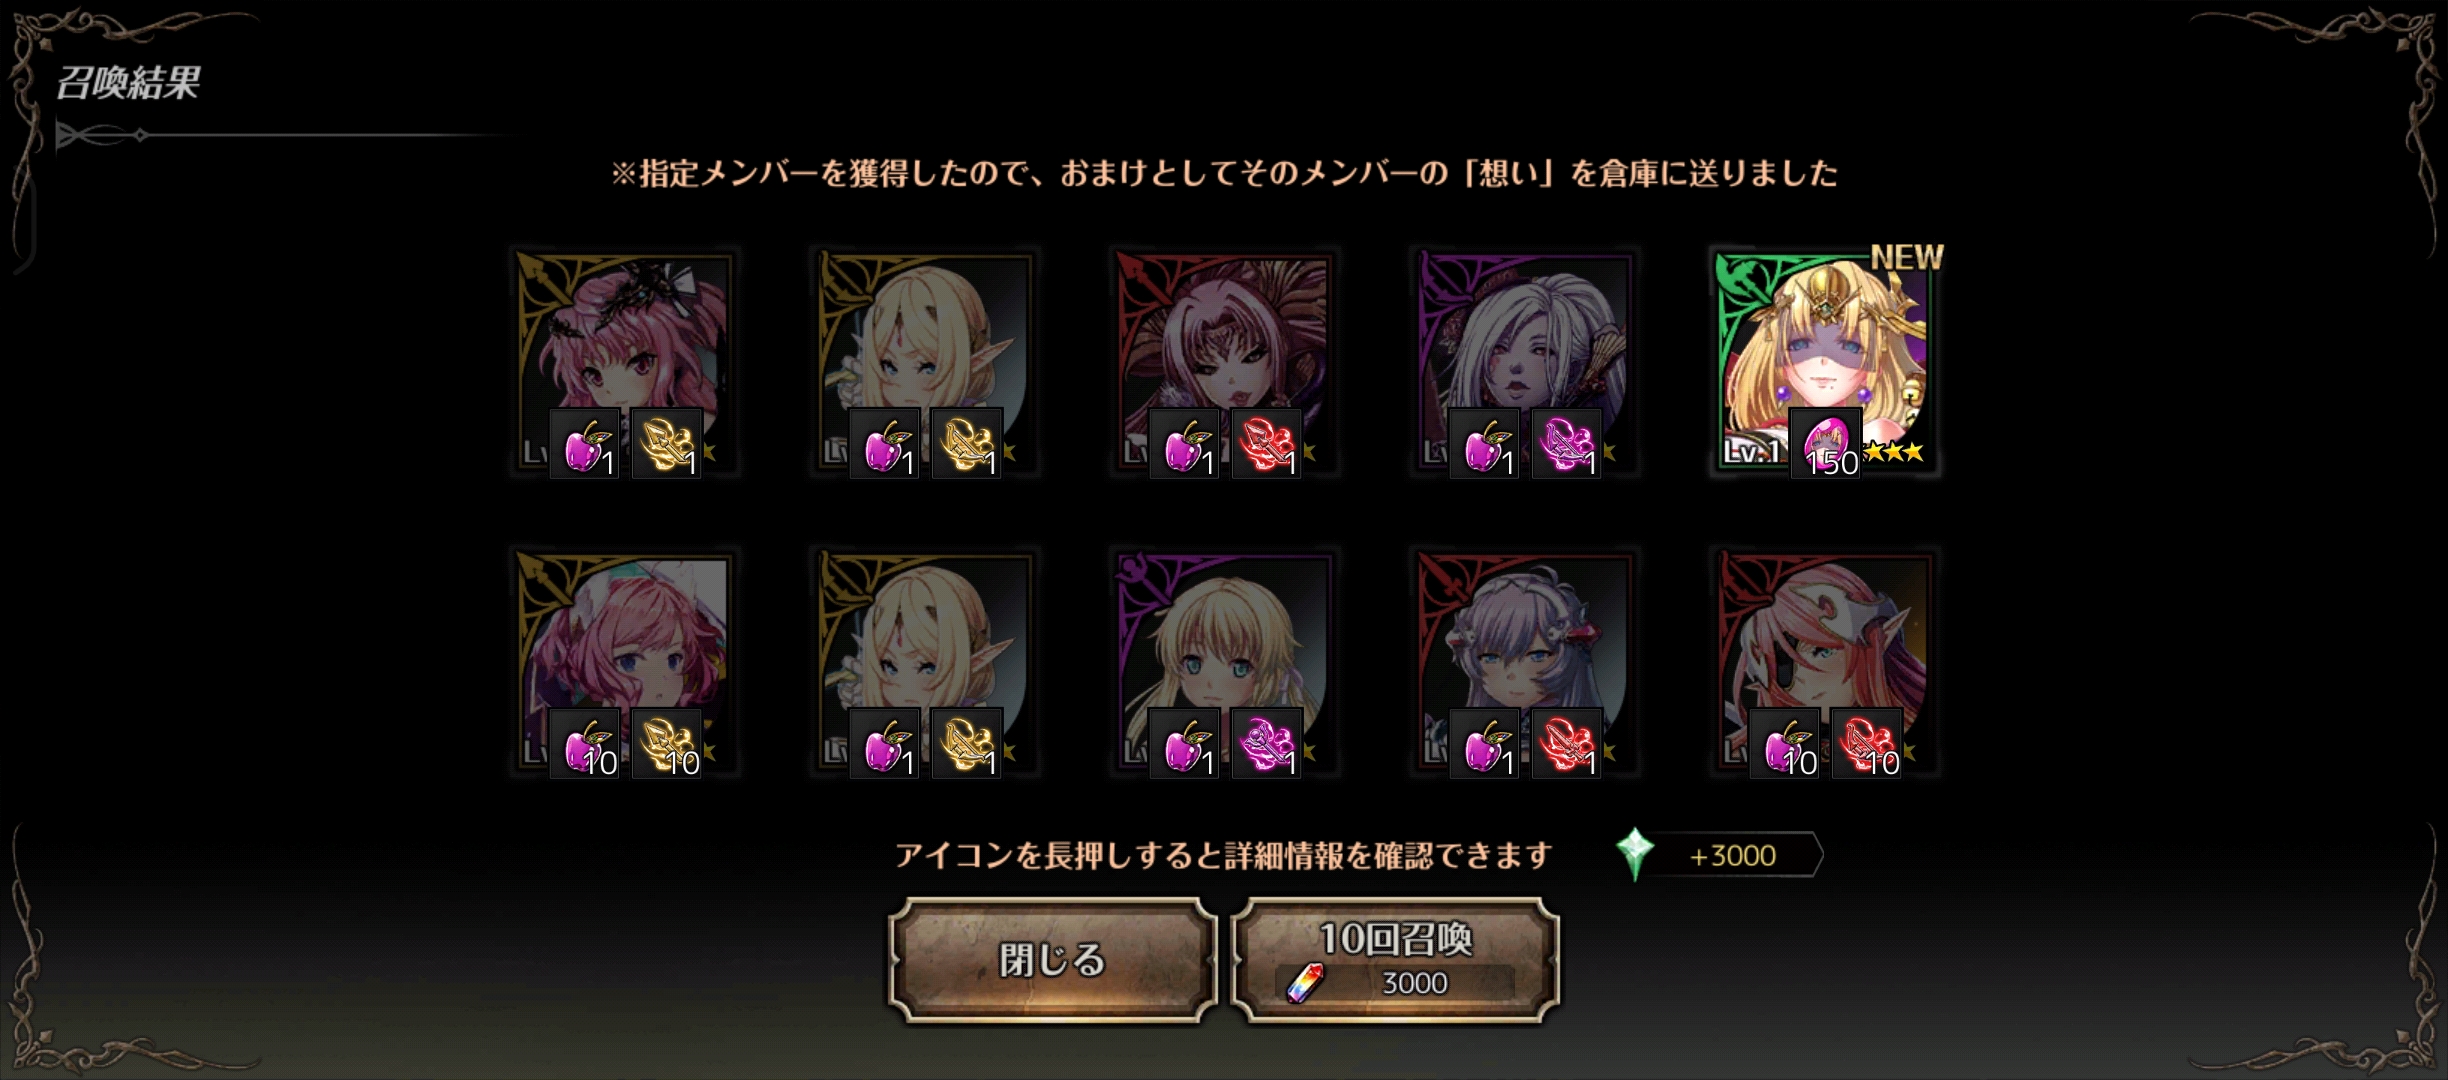Start another 10回召喚 summon for 3000

(1395, 960)
